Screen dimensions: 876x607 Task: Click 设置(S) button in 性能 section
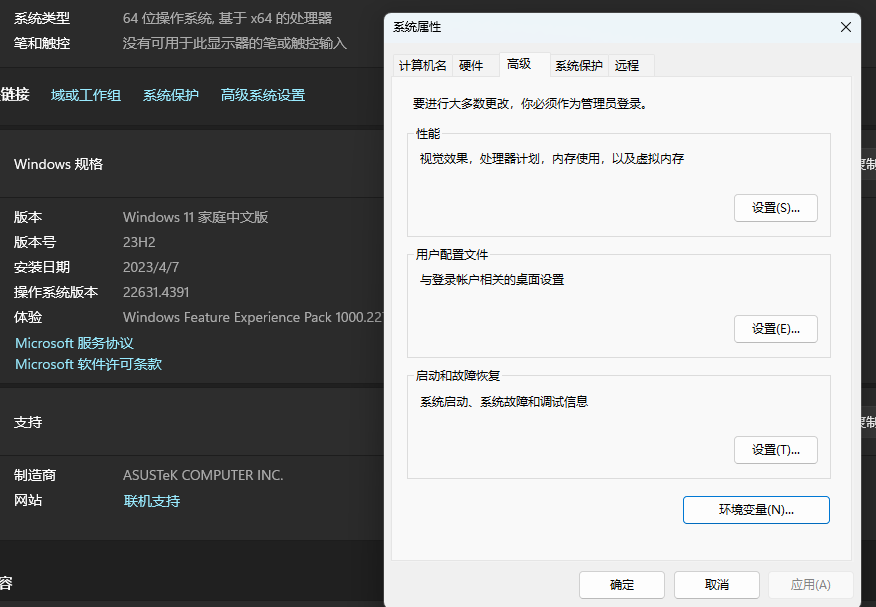[775, 208]
